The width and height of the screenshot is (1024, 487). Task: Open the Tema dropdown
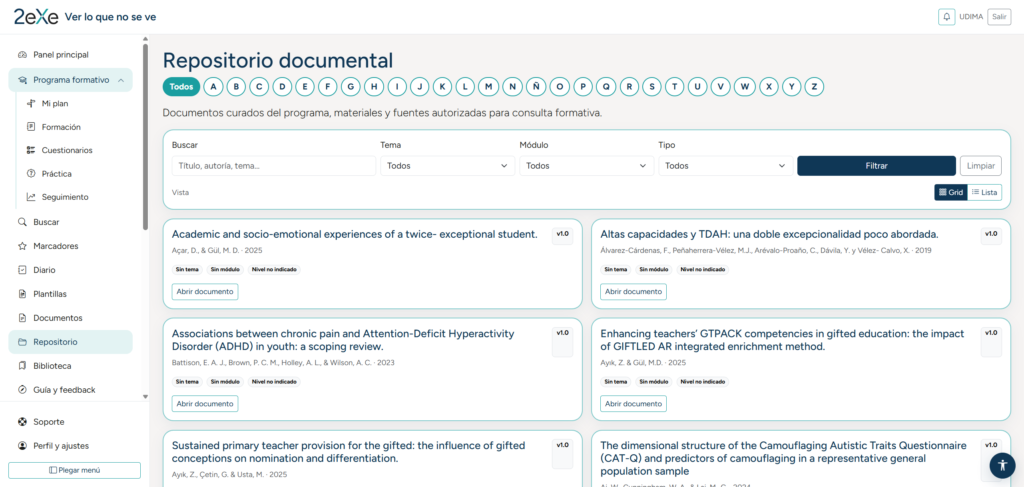point(447,166)
